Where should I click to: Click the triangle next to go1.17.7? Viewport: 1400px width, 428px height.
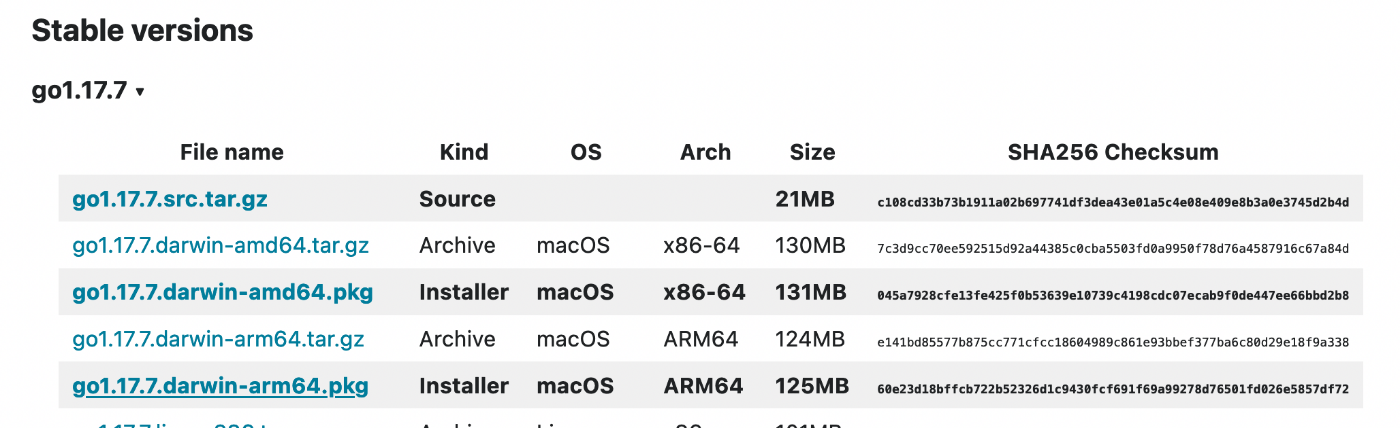[140, 92]
